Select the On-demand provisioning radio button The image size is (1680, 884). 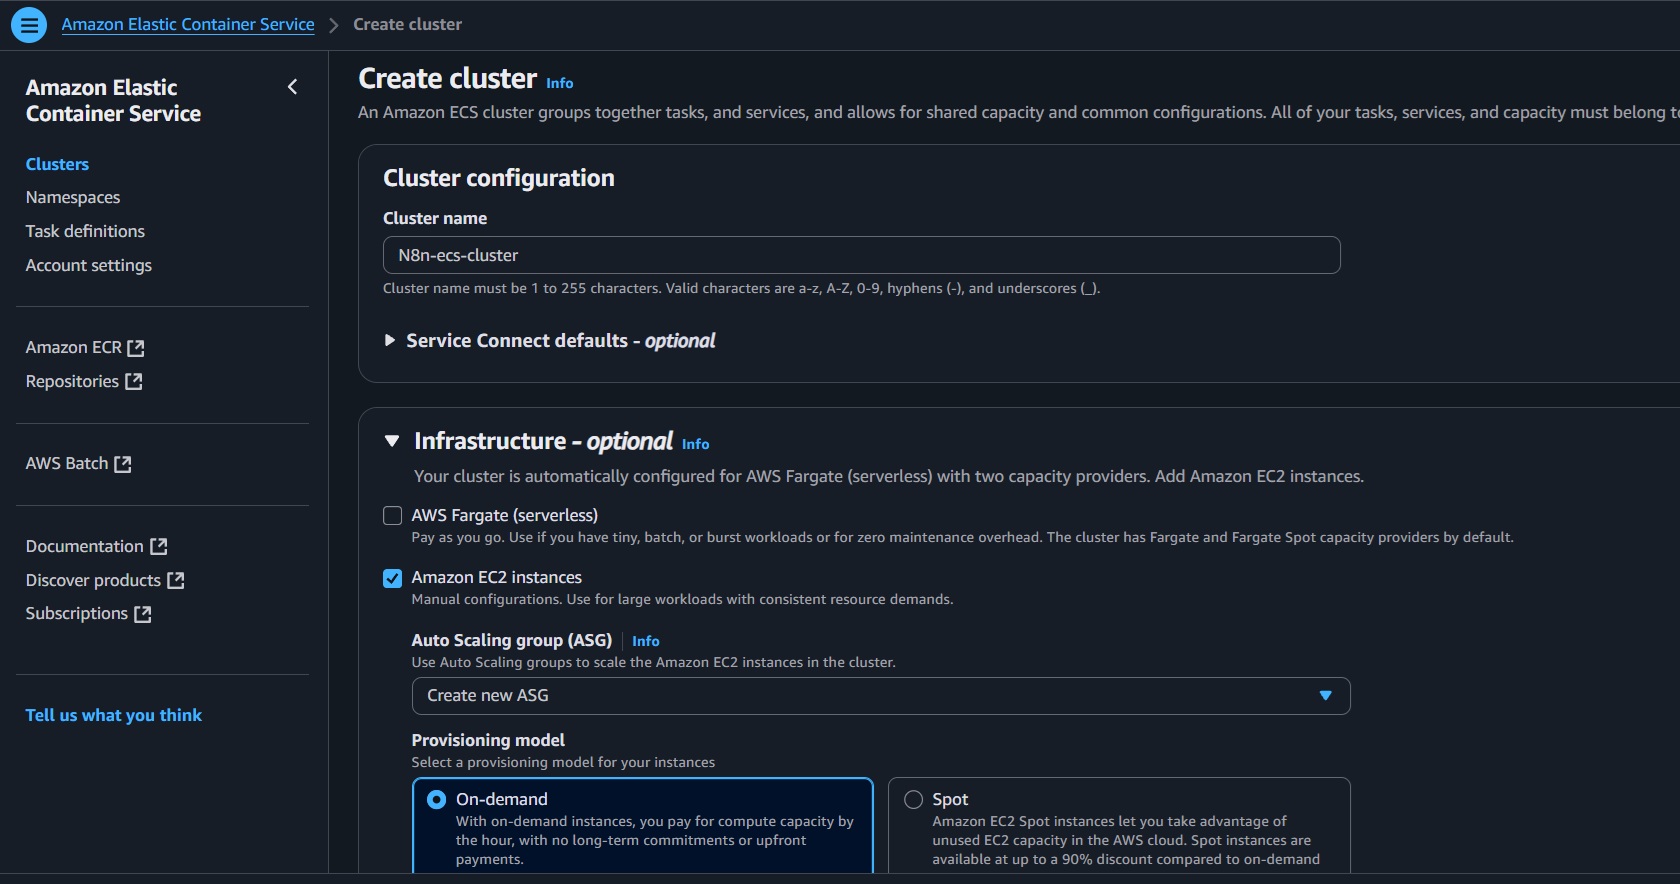[437, 800]
